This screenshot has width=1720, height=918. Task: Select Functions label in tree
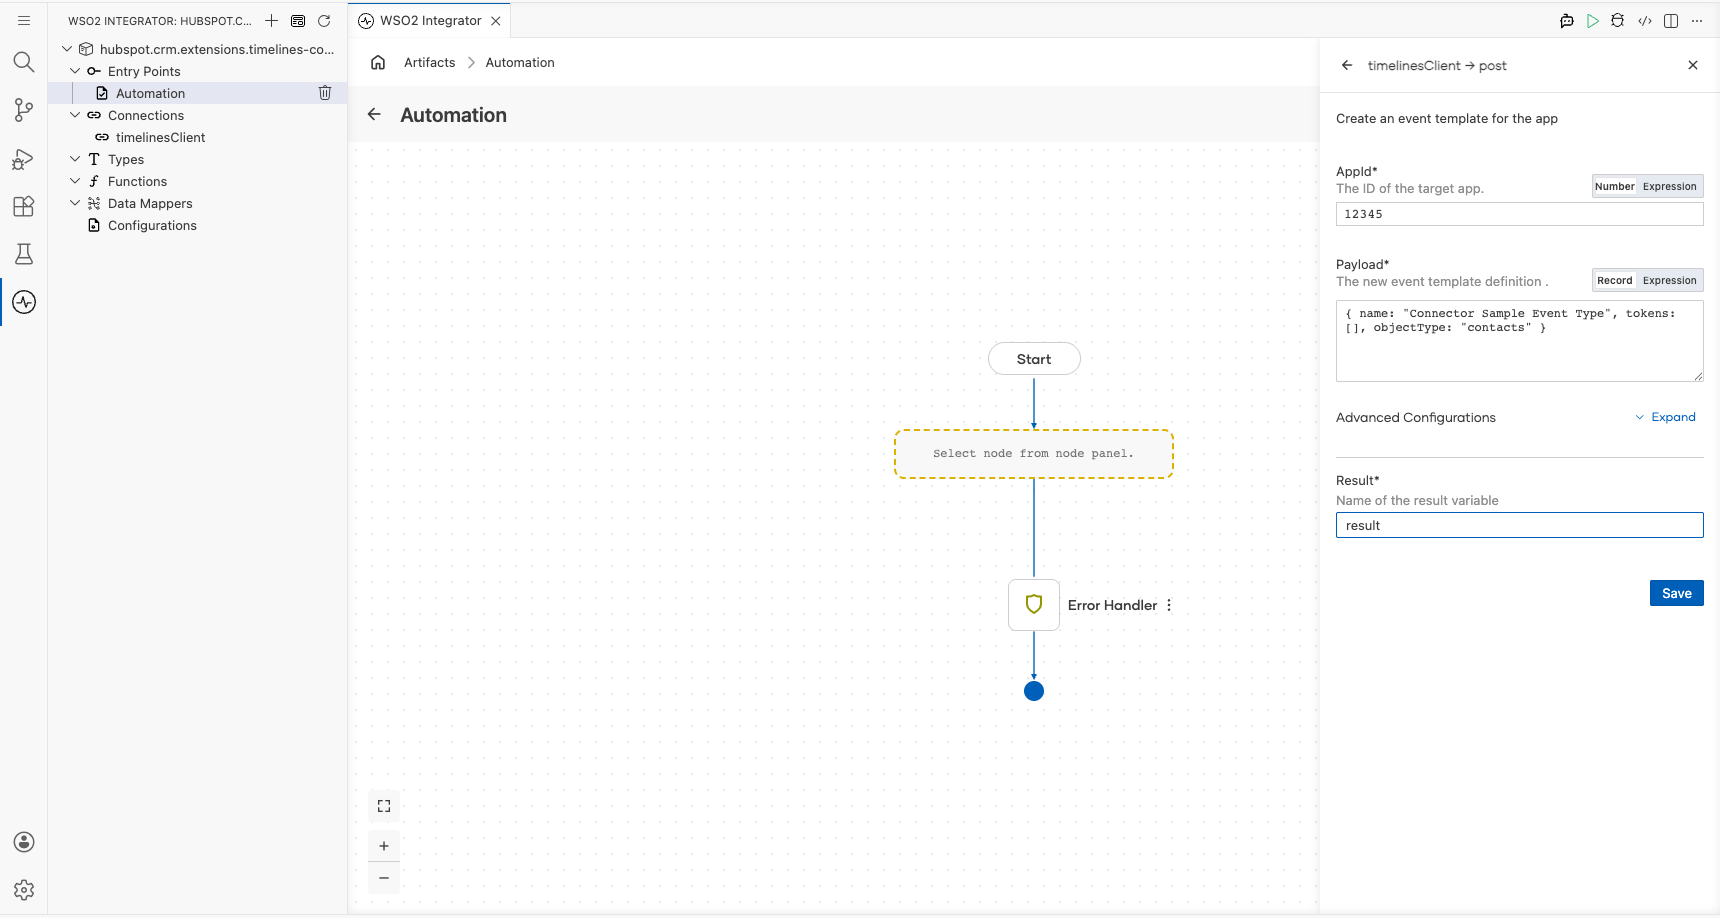click(x=137, y=181)
